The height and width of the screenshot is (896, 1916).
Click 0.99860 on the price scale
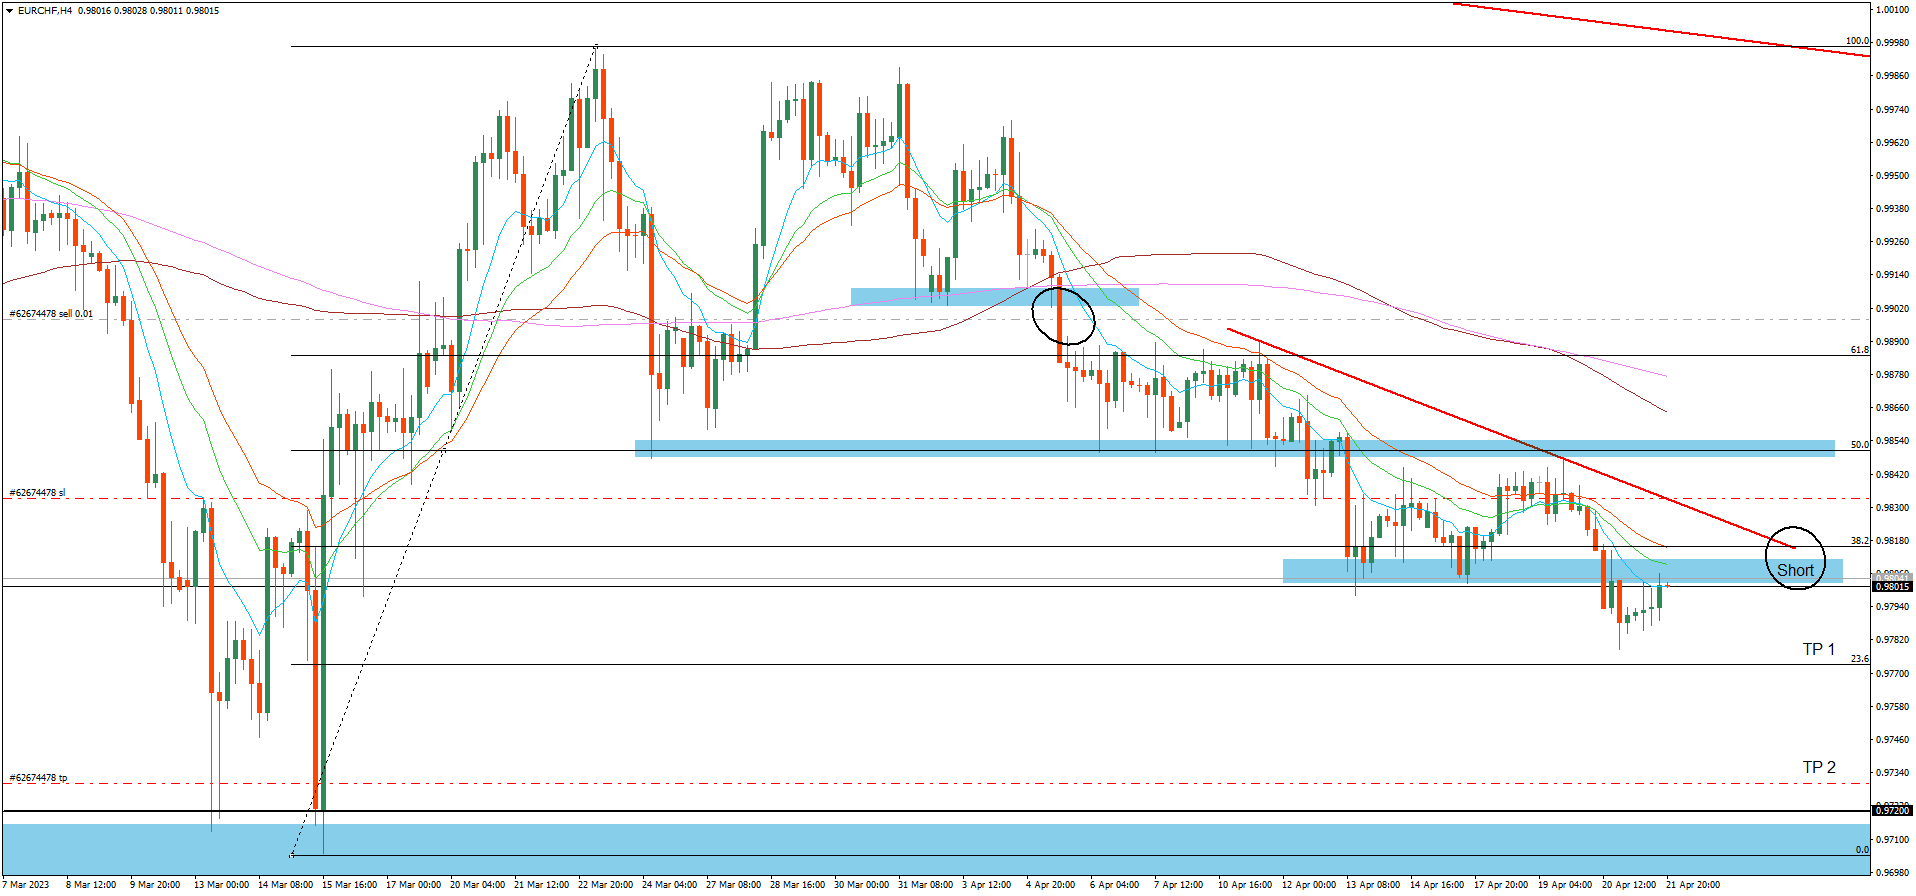(1892, 76)
